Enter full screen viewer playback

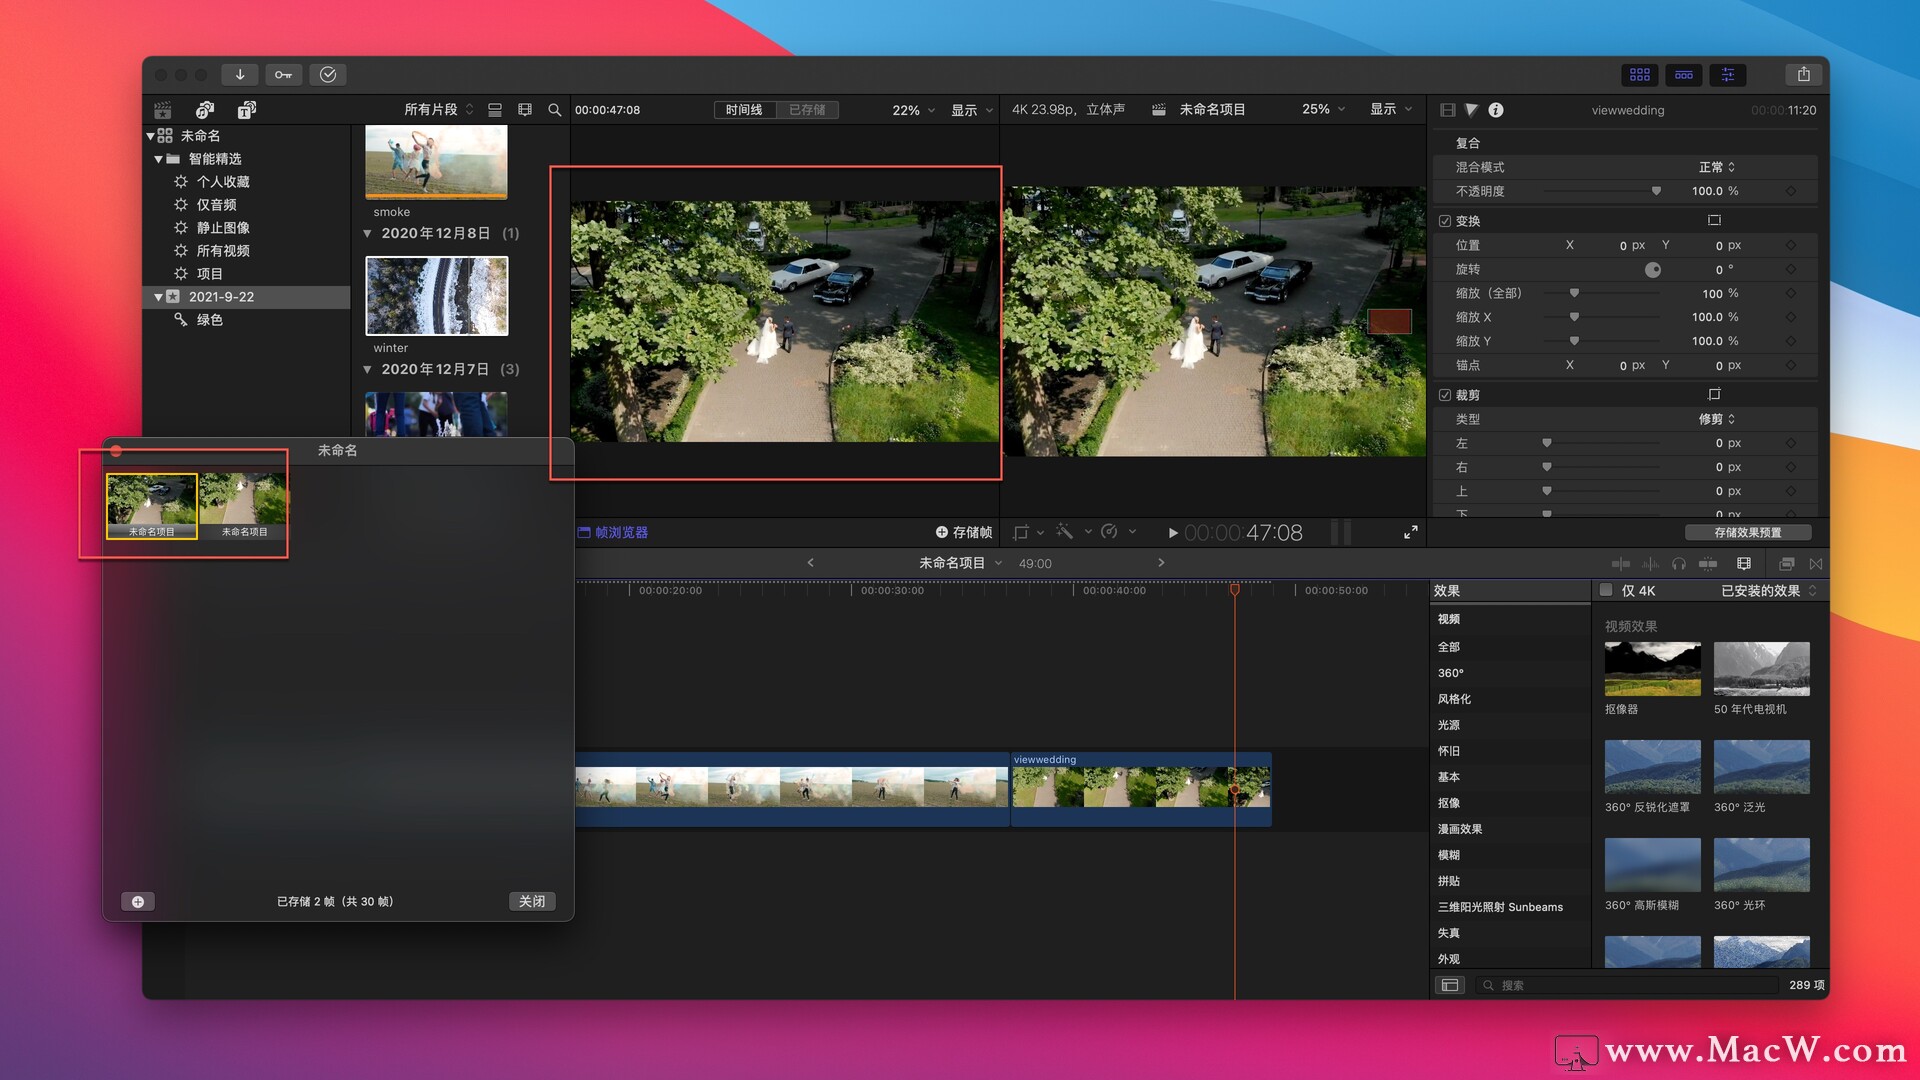1410,532
